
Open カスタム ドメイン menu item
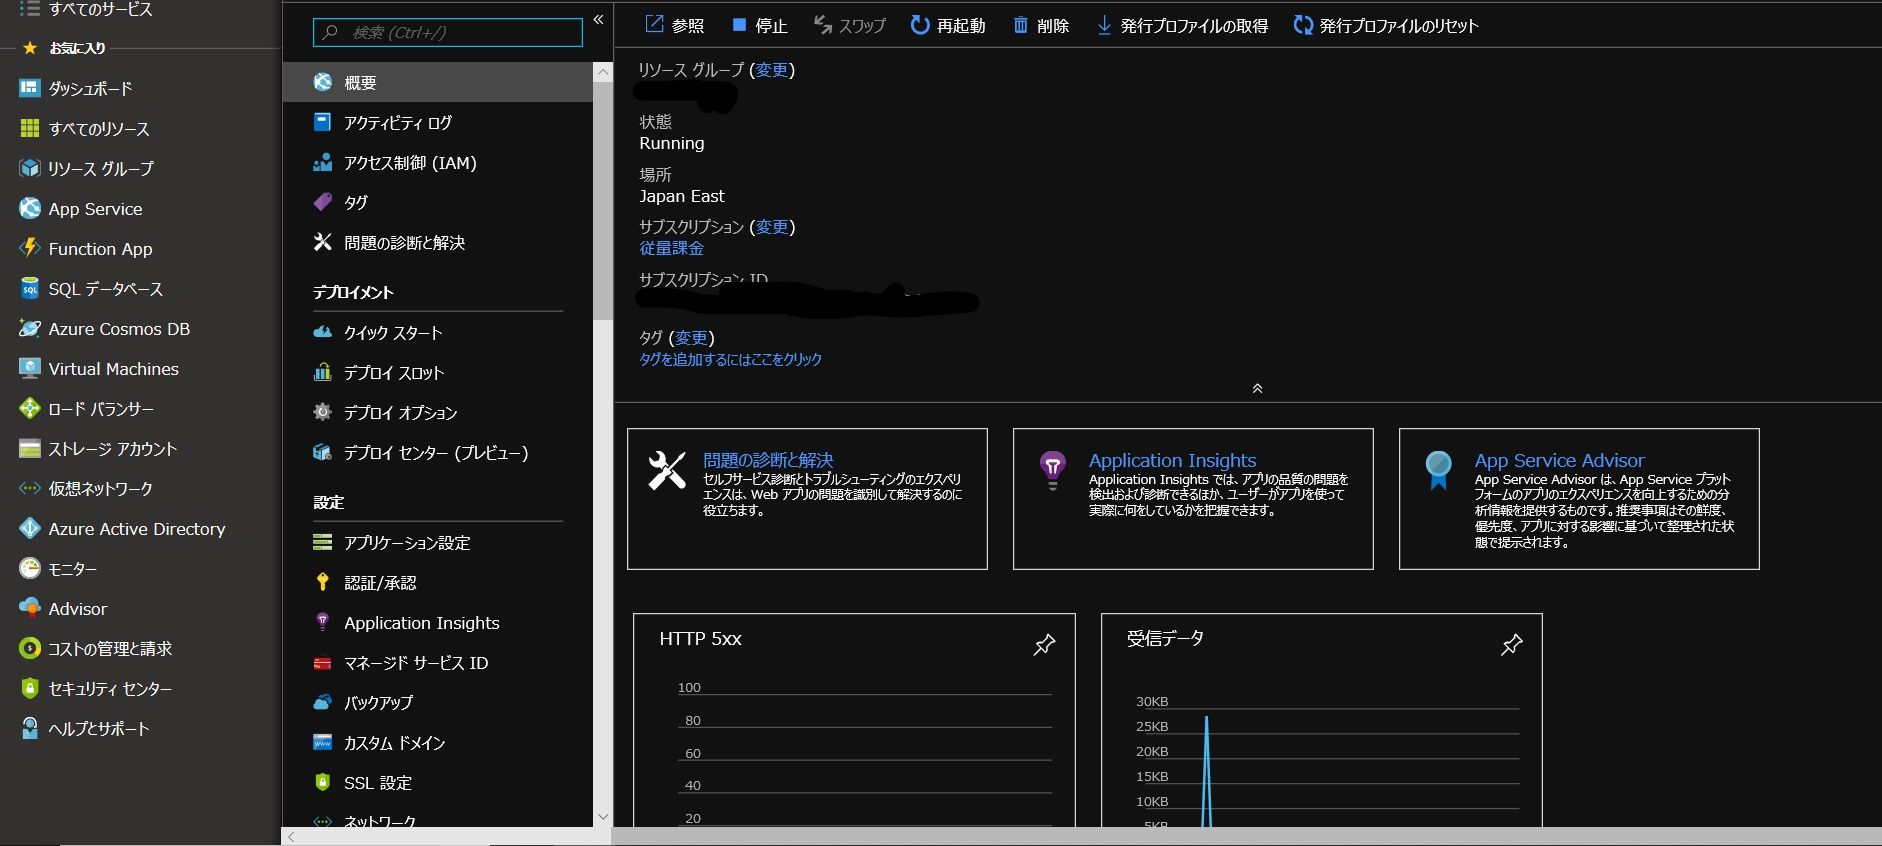tap(438, 742)
